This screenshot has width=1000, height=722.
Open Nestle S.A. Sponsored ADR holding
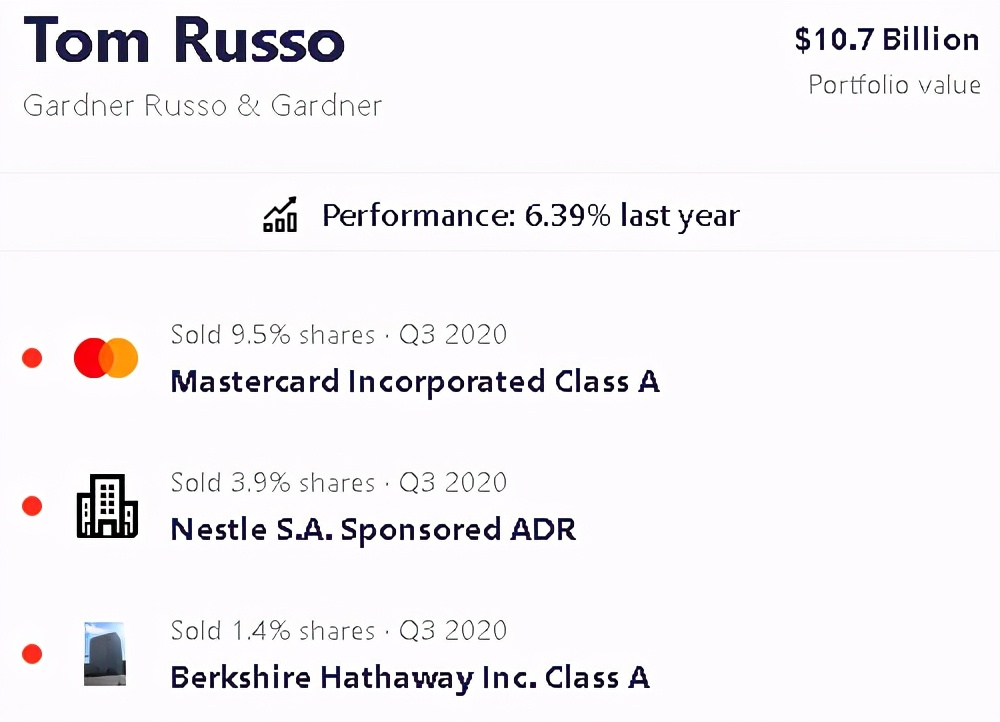[x=373, y=529]
